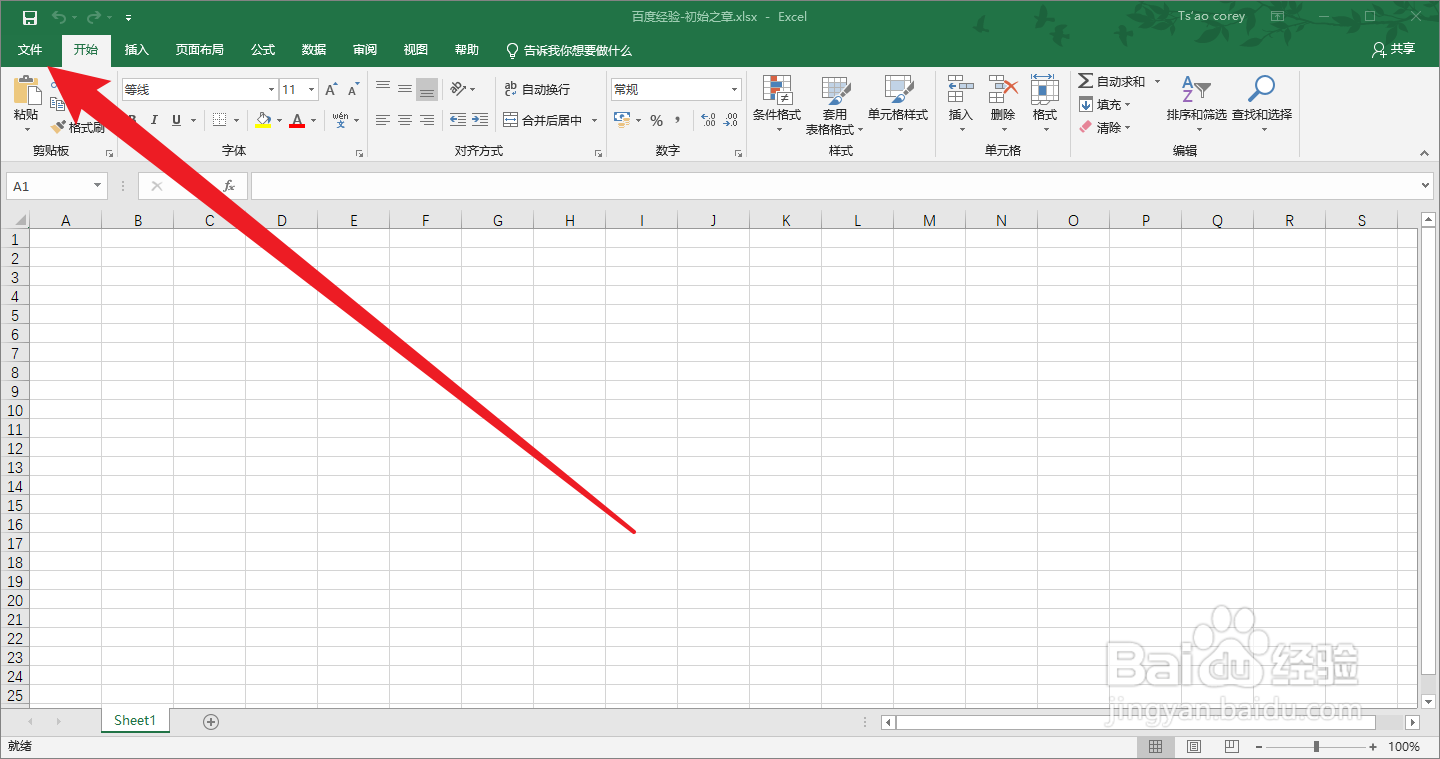
Task: Expand the formula bar chevron
Action: click(1426, 186)
